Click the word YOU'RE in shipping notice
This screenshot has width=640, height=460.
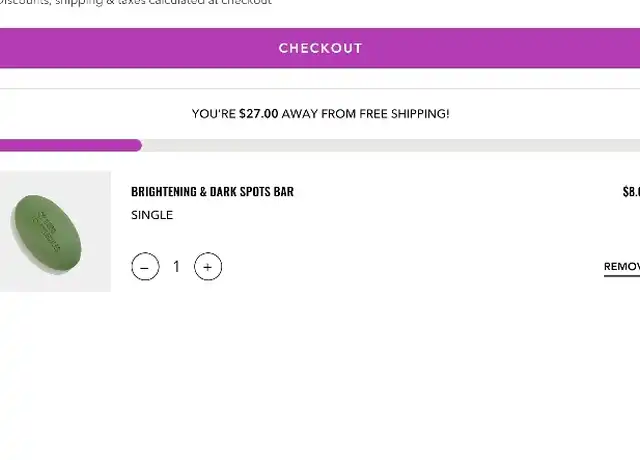(x=213, y=113)
